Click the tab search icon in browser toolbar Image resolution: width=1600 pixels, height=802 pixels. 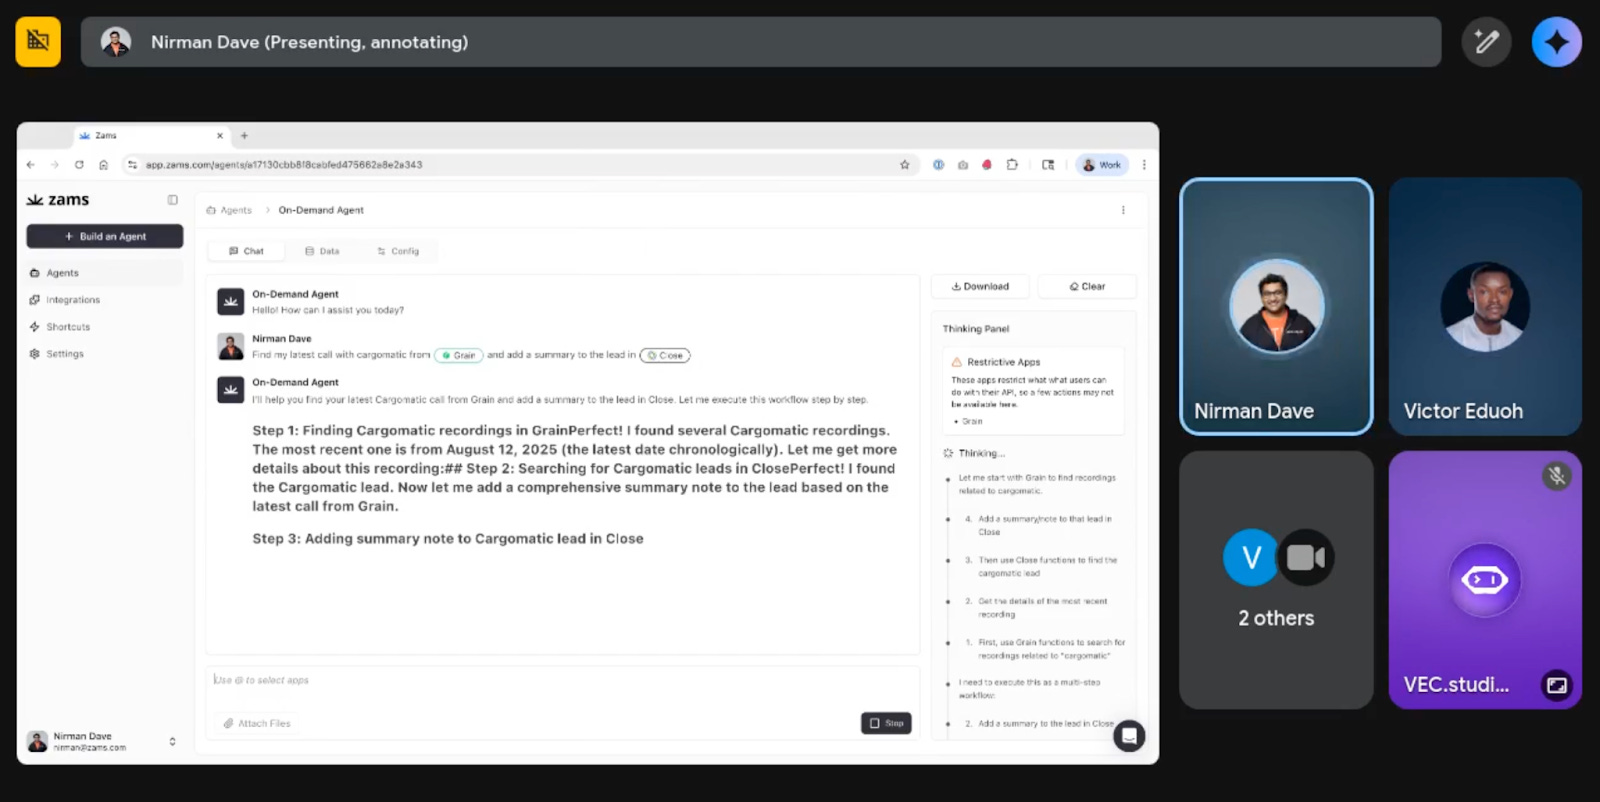pyautogui.click(x=1048, y=165)
